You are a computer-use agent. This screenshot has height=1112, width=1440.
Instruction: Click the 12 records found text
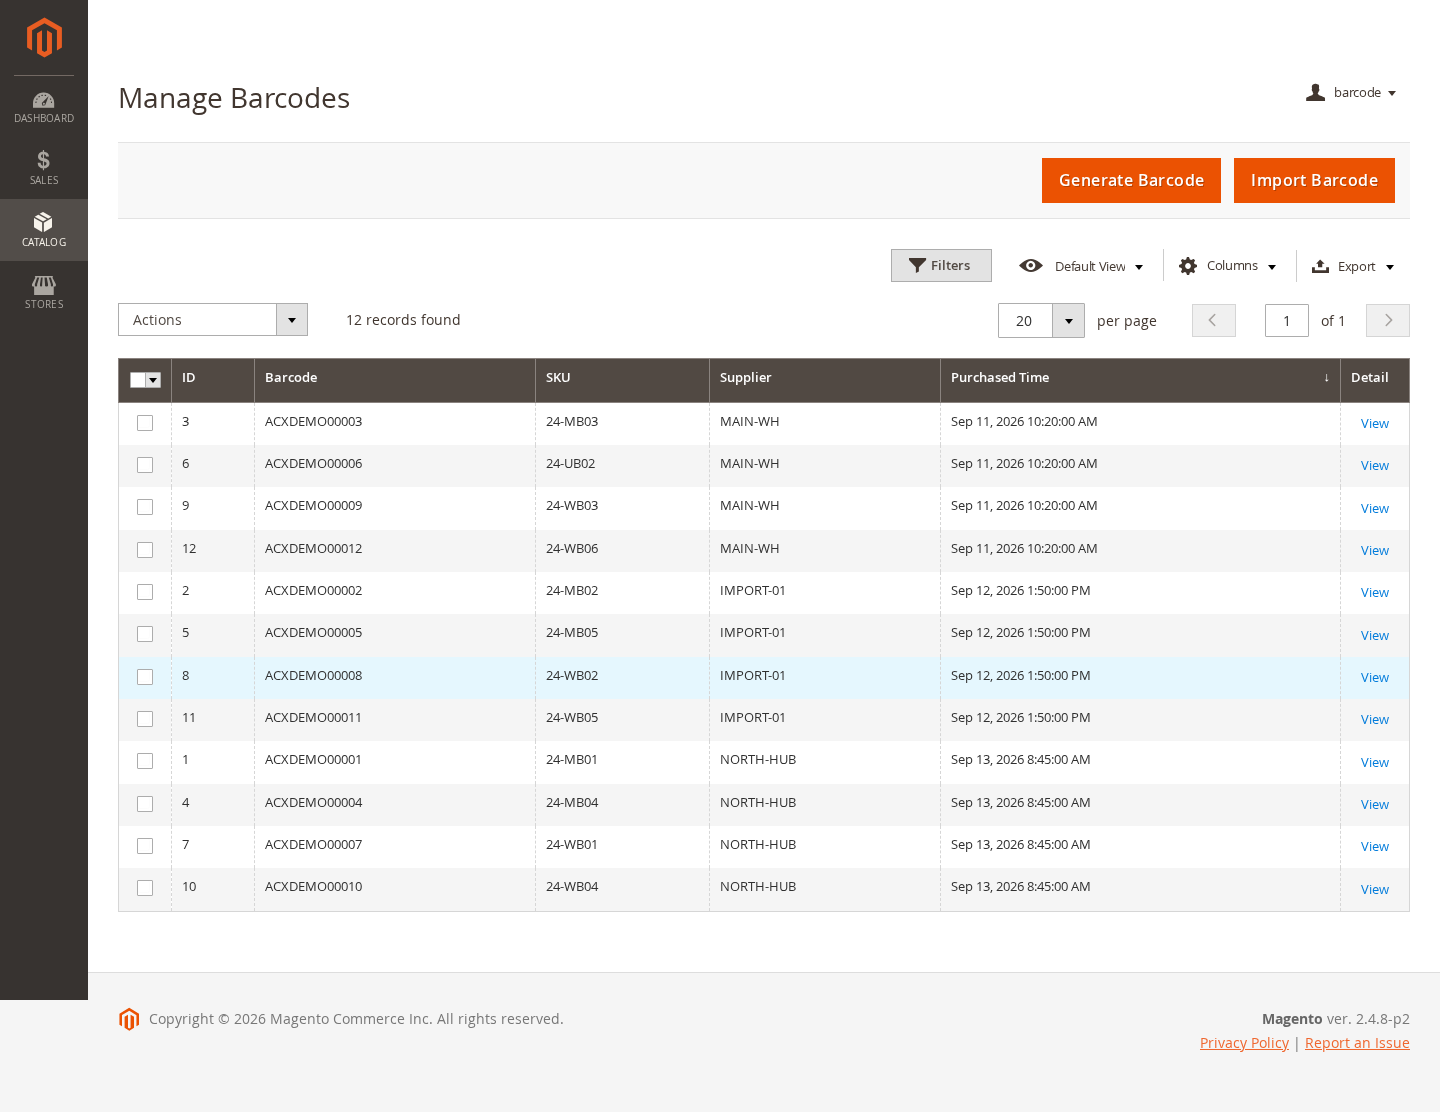tap(403, 320)
